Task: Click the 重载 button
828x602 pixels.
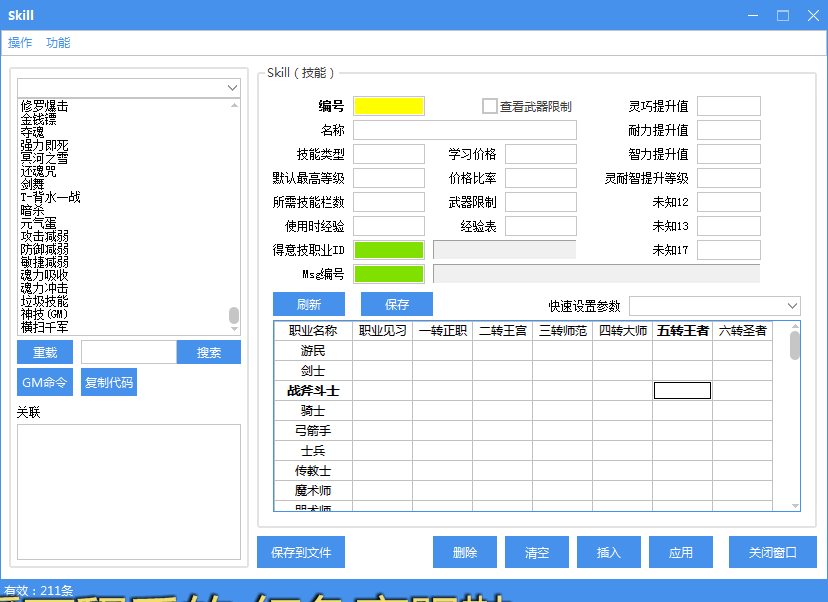Action: click(x=45, y=352)
